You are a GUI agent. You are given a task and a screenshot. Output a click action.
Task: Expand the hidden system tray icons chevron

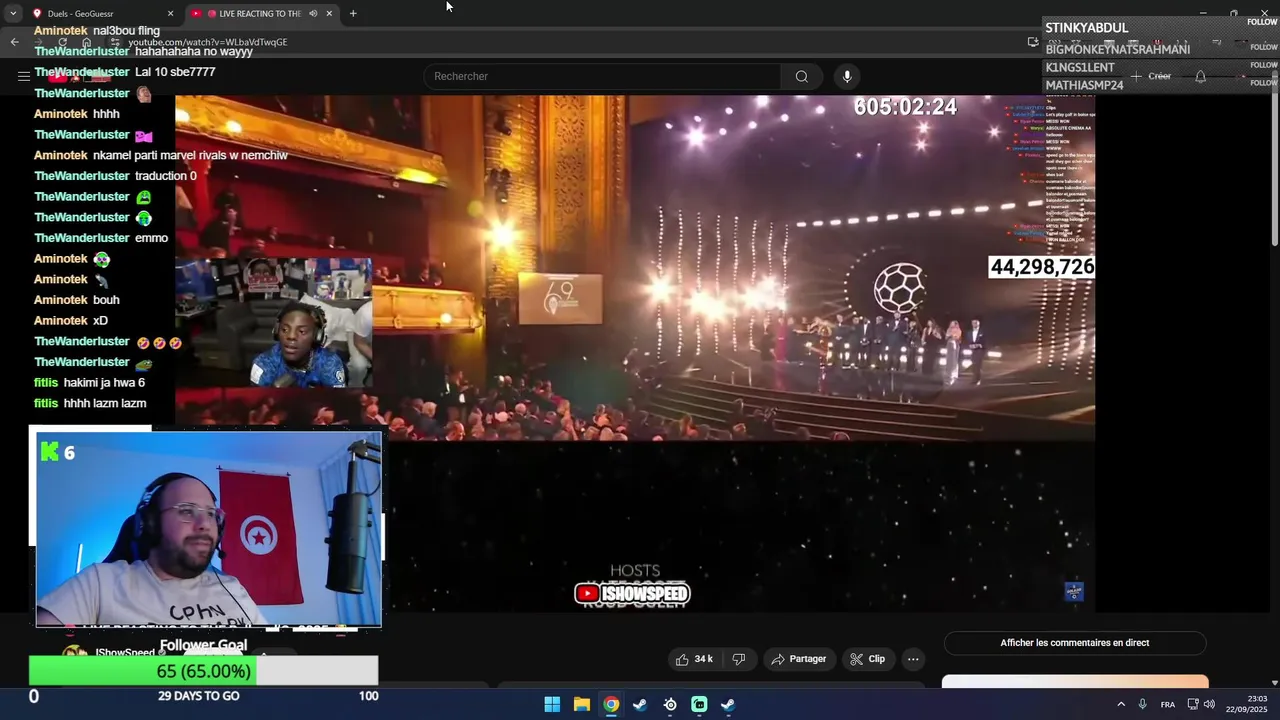[1121, 704]
